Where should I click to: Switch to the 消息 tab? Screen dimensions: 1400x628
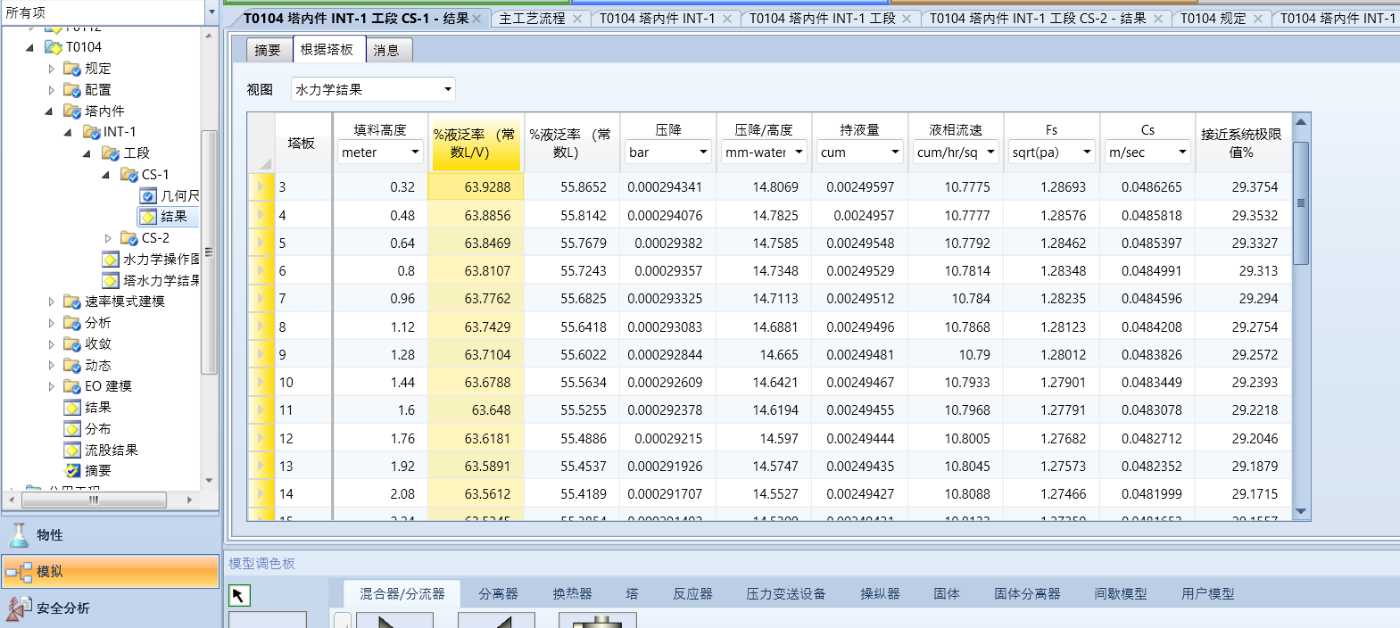(x=386, y=51)
